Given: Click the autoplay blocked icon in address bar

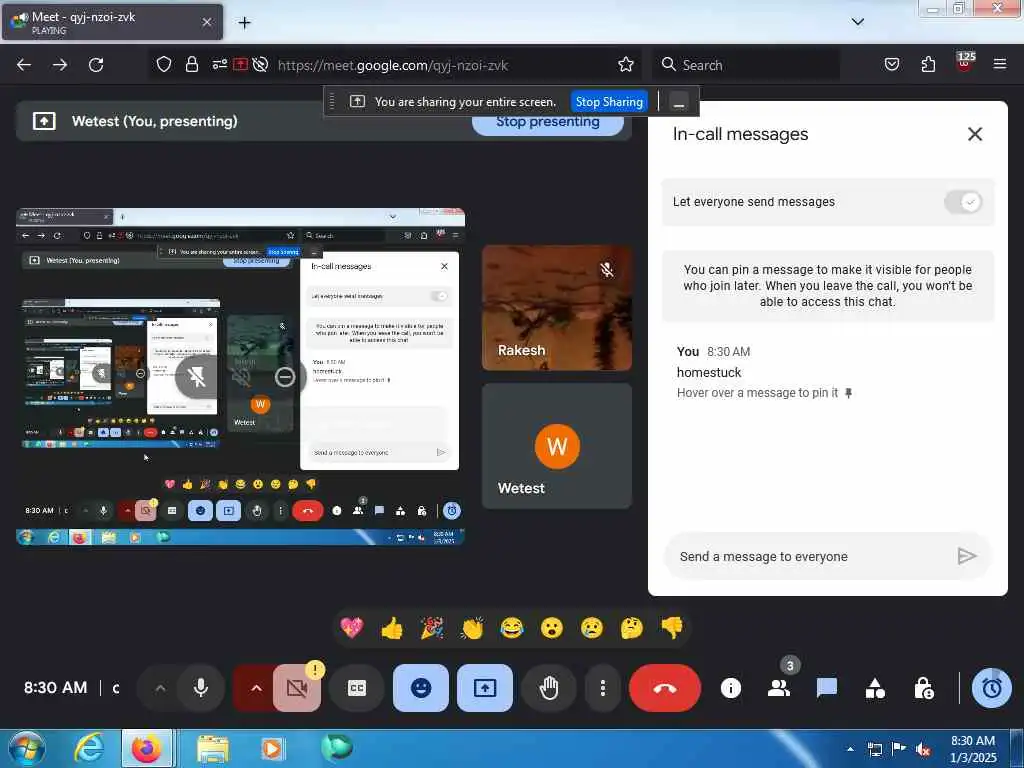Looking at the screenshot, I should [260, 65].
